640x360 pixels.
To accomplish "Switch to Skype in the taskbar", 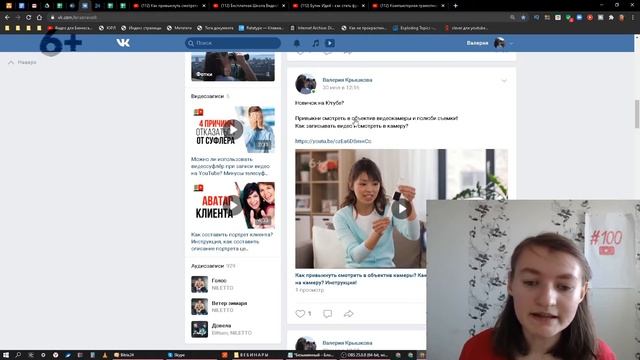I will coord(177,355).
